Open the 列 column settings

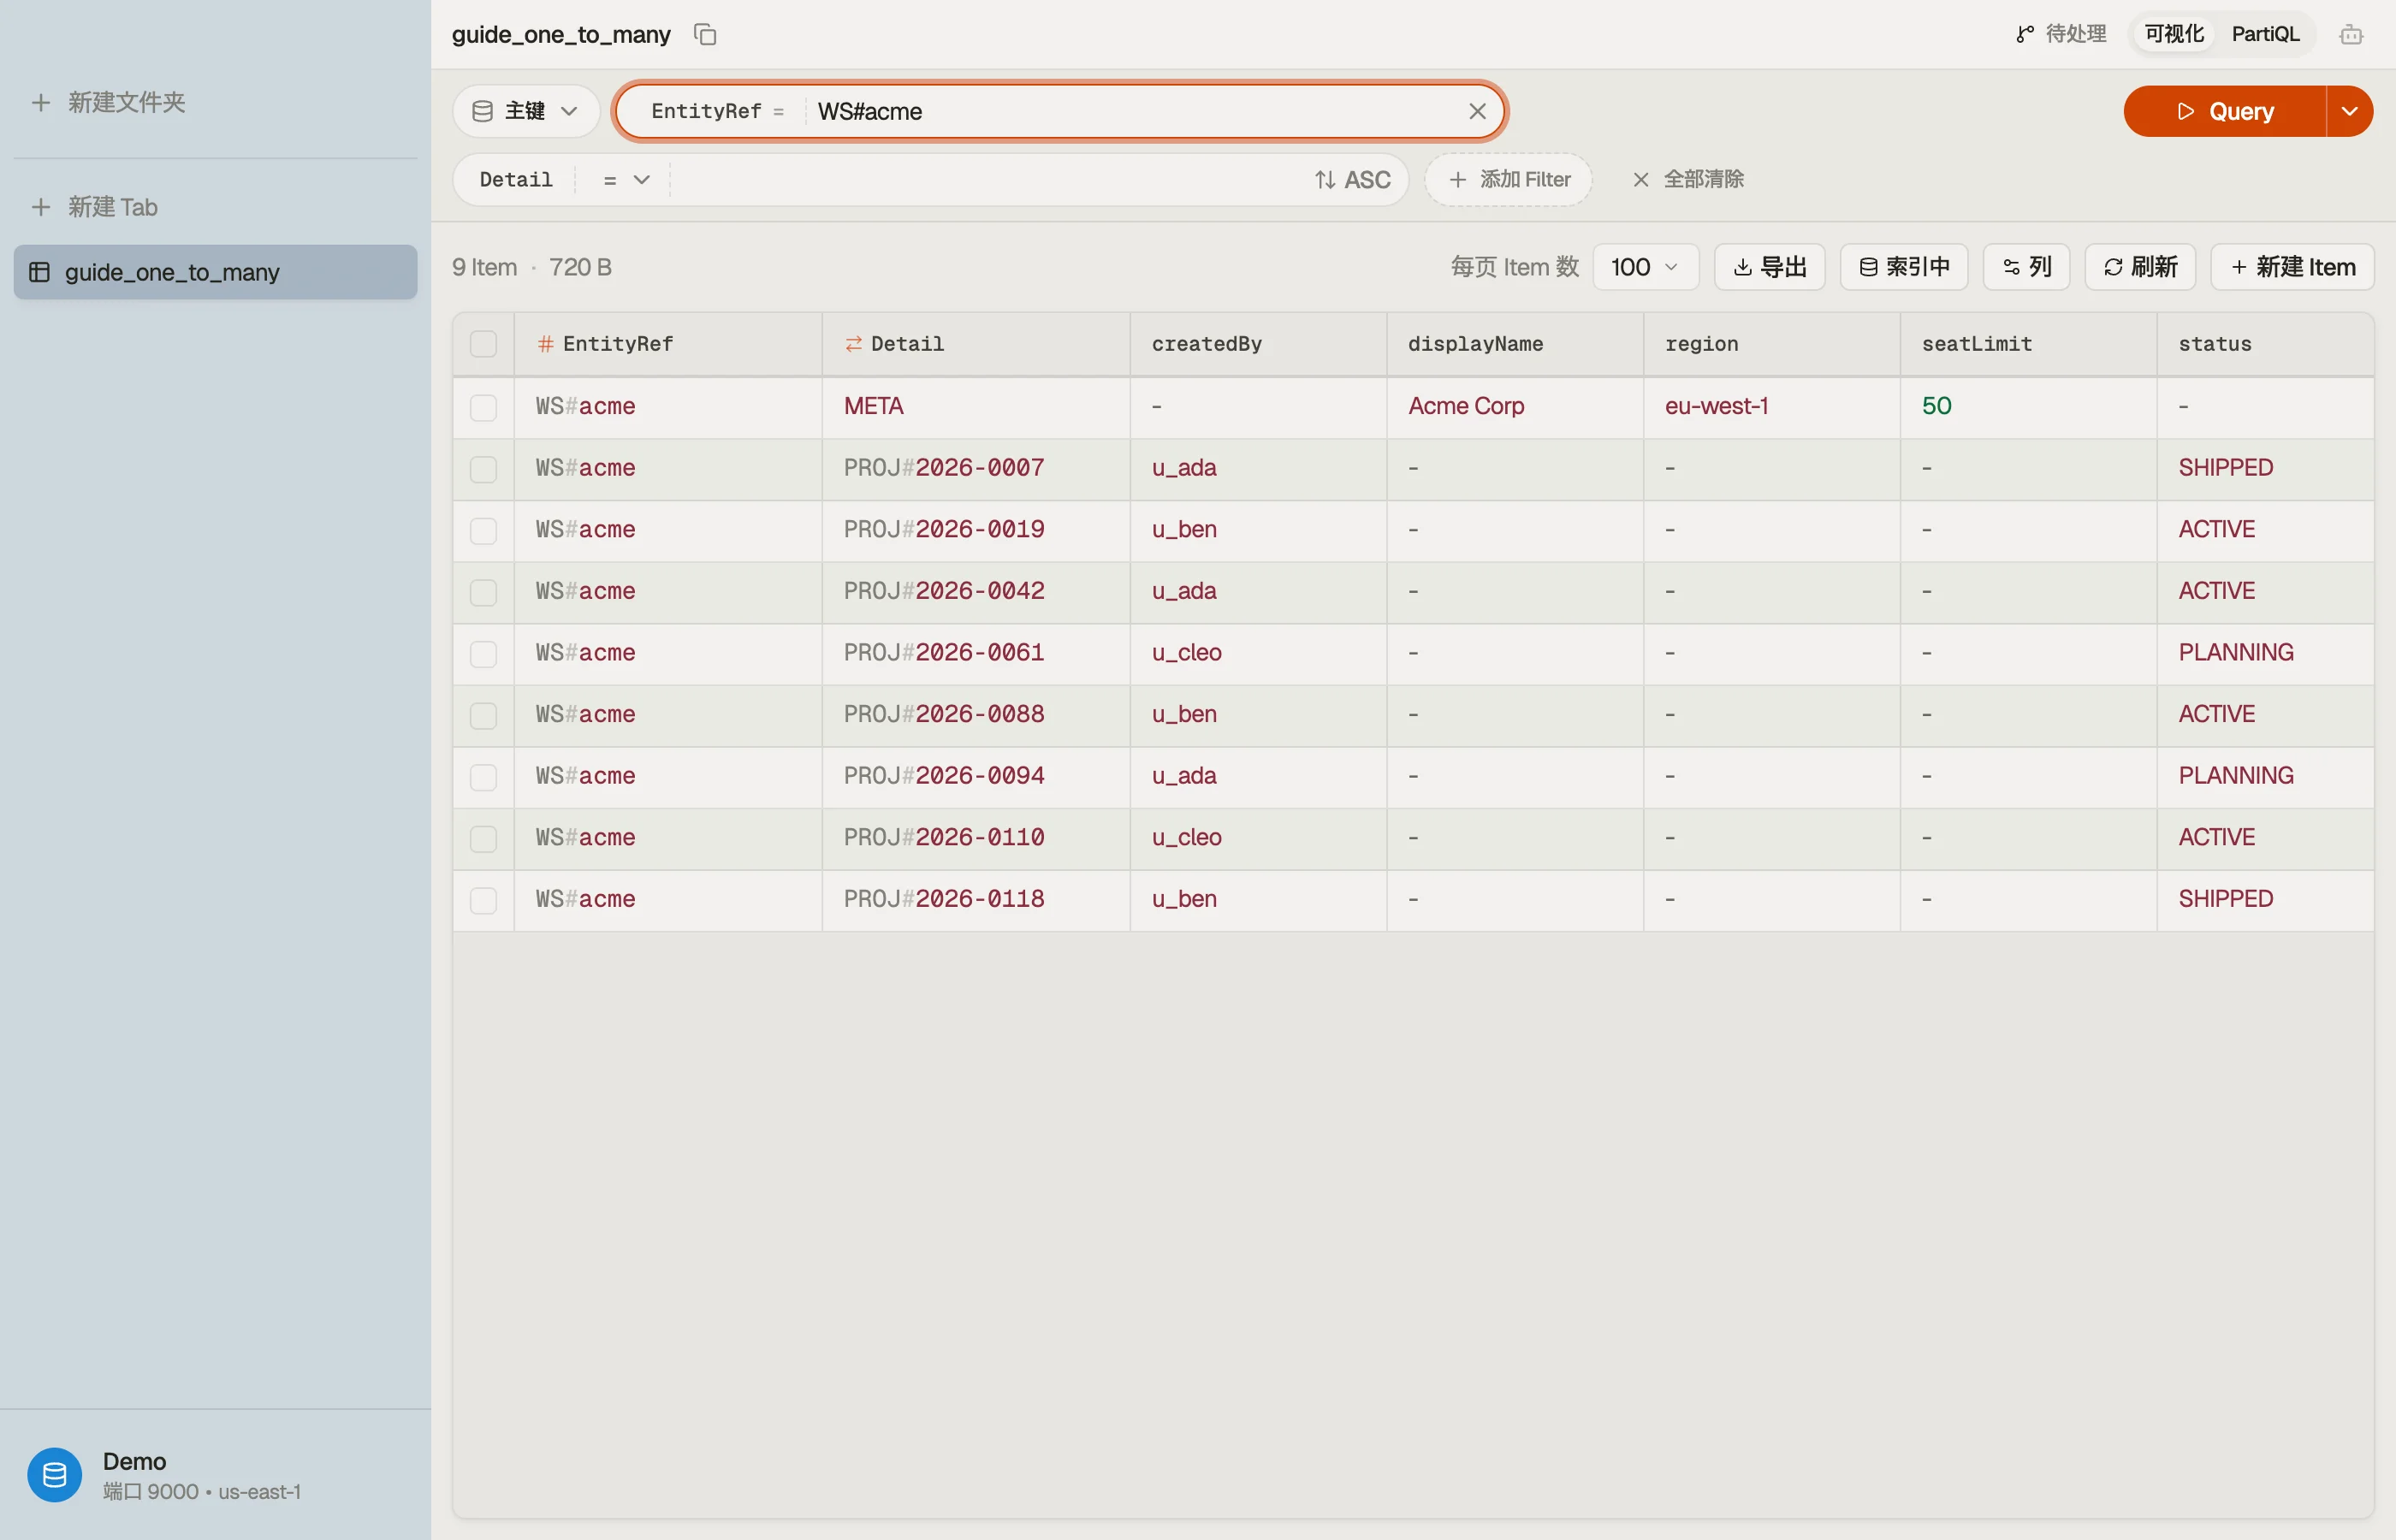[x=2026, y=267]
